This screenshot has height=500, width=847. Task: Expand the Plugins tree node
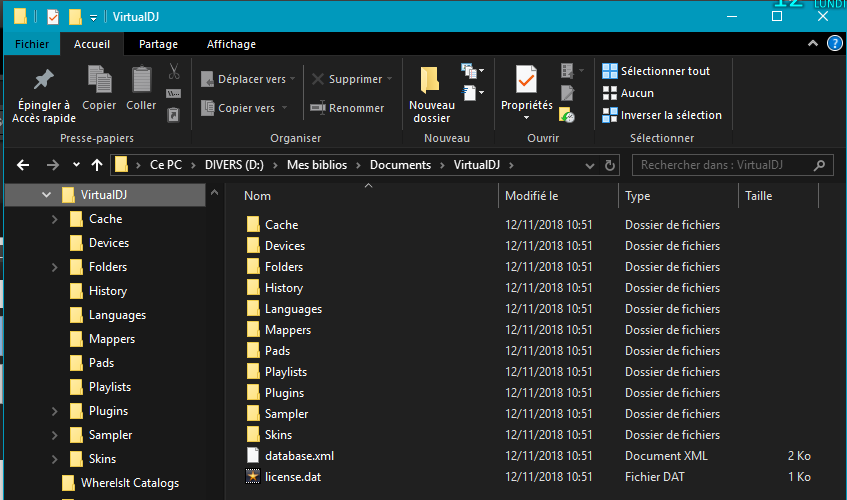(x=55, y=411)
